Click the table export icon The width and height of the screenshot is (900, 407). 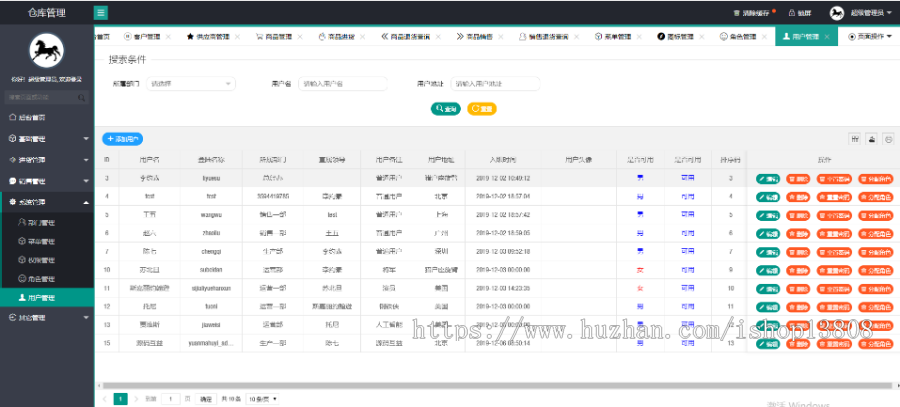tap(872, 138)
